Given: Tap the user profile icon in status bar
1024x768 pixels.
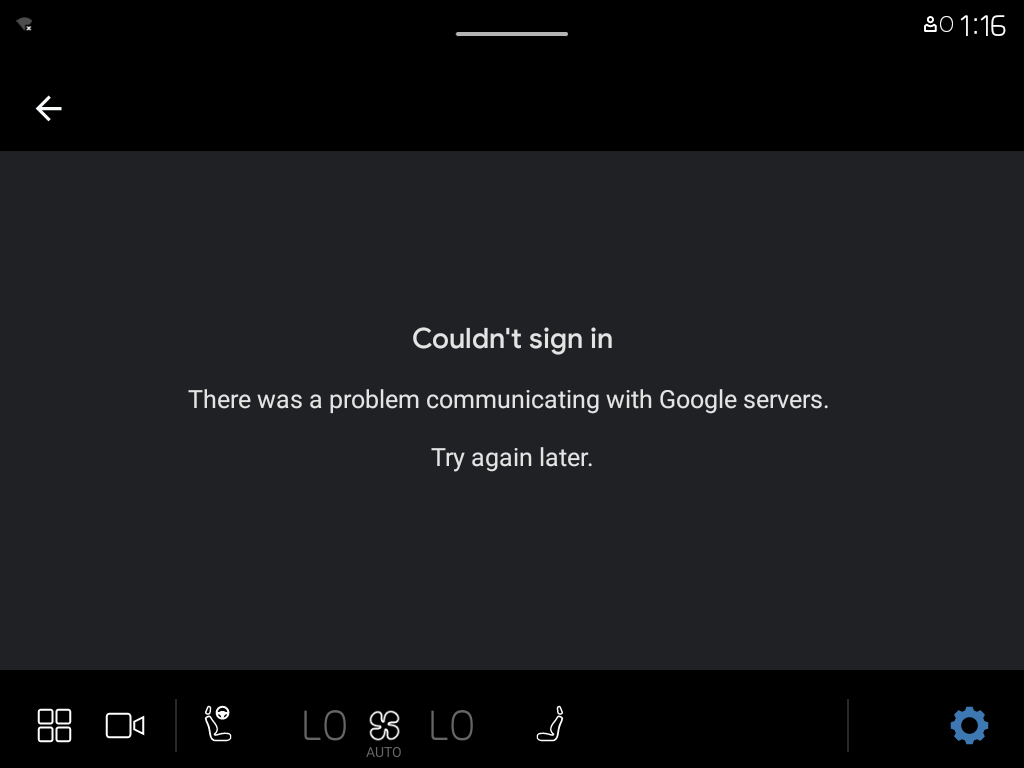Looking at the screenshot, I should coord(930,25).
